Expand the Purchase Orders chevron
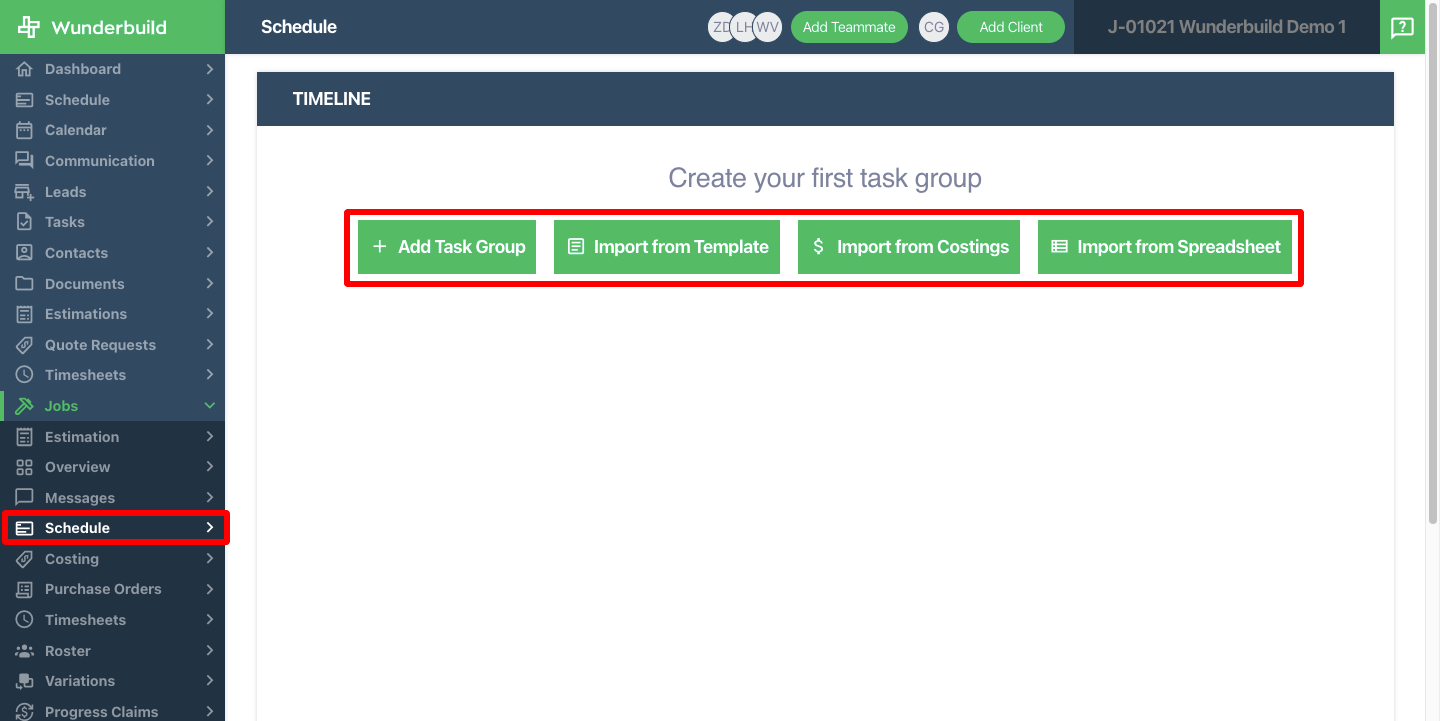 pos(210,589)
